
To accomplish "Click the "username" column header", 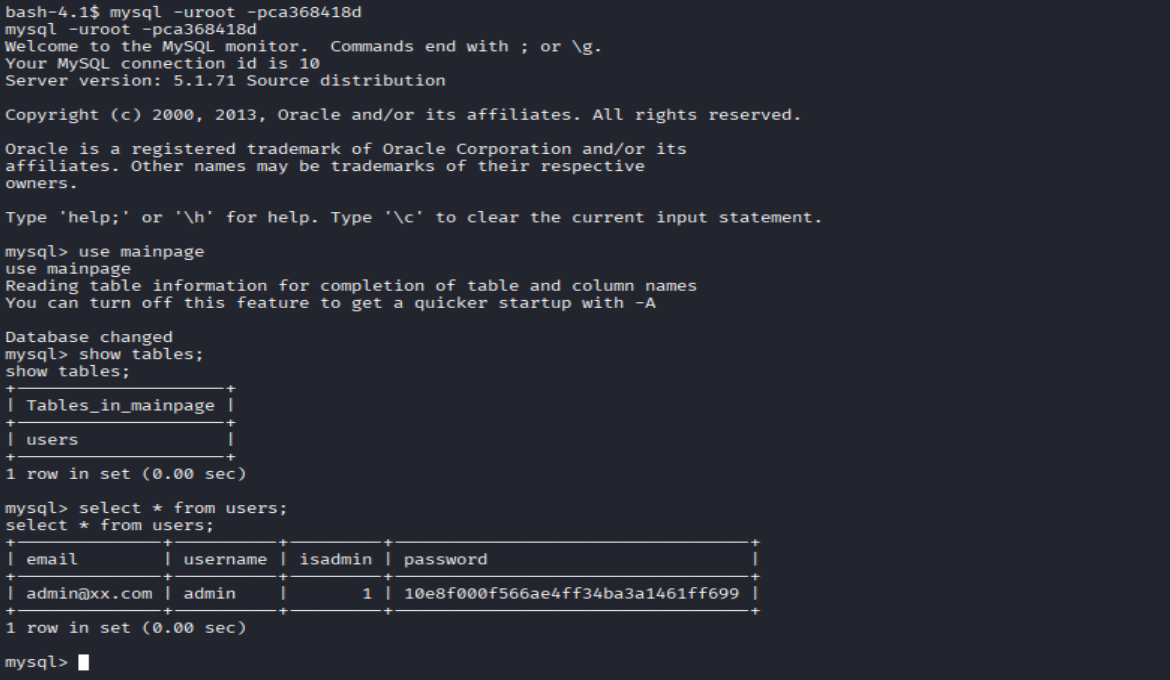I will (225, 559).
